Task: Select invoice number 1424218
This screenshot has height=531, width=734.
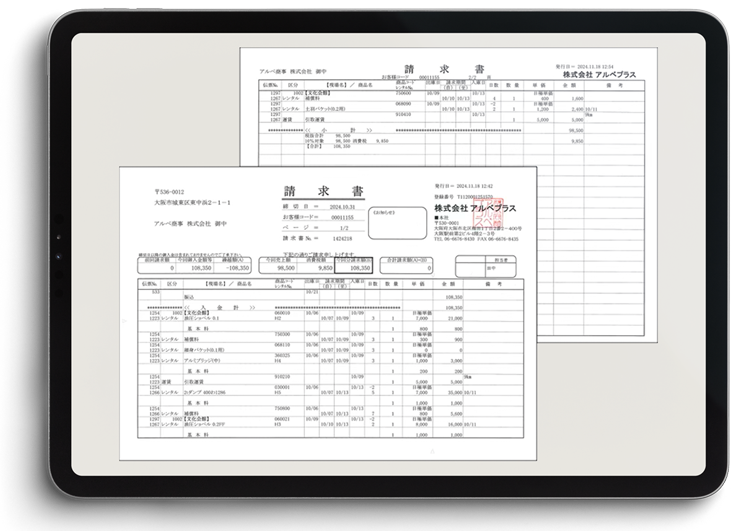Action: pos(341,238)
